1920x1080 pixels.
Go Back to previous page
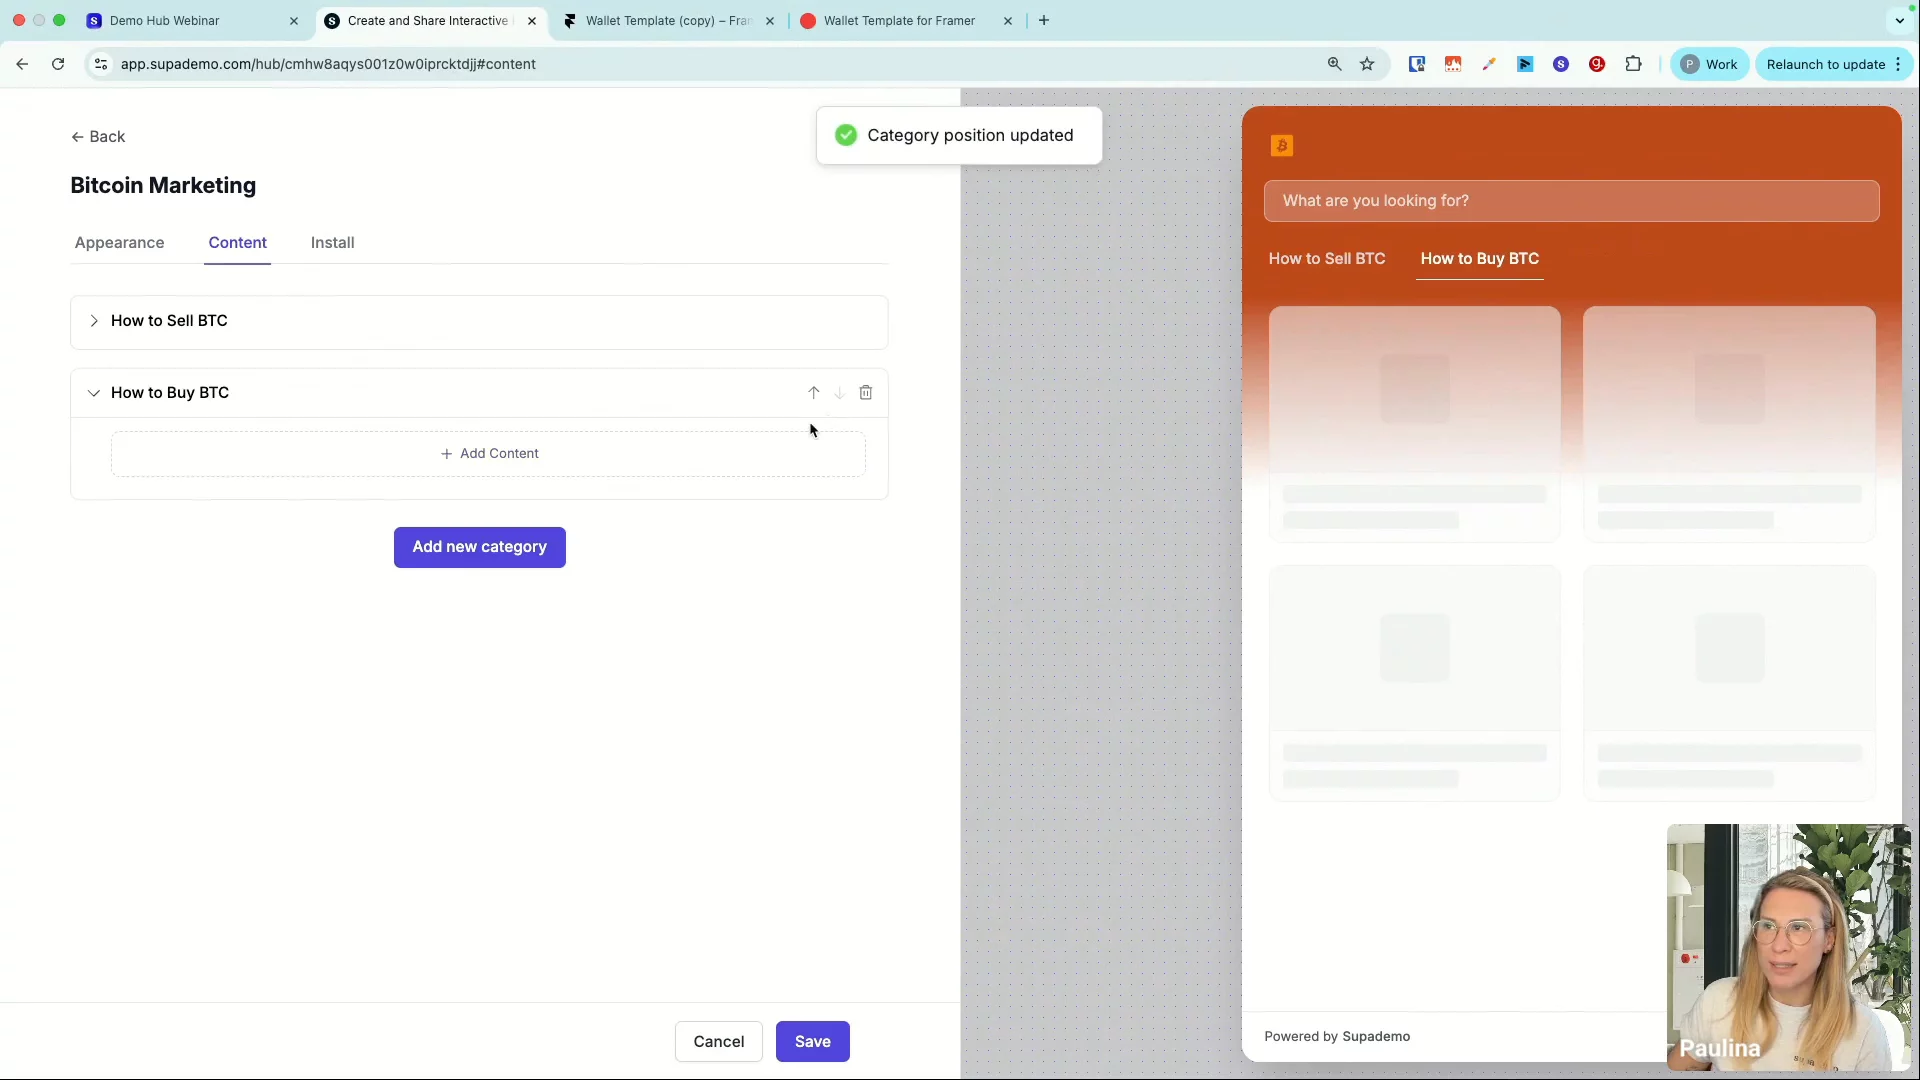(98, 137)
